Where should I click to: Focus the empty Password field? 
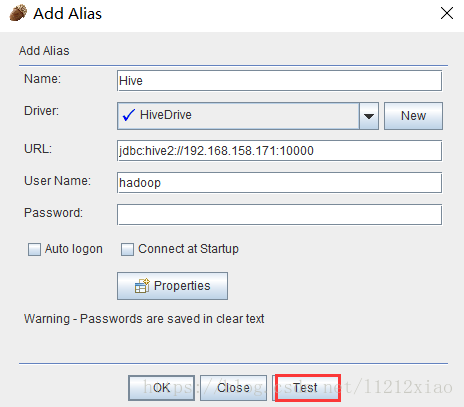279,214
